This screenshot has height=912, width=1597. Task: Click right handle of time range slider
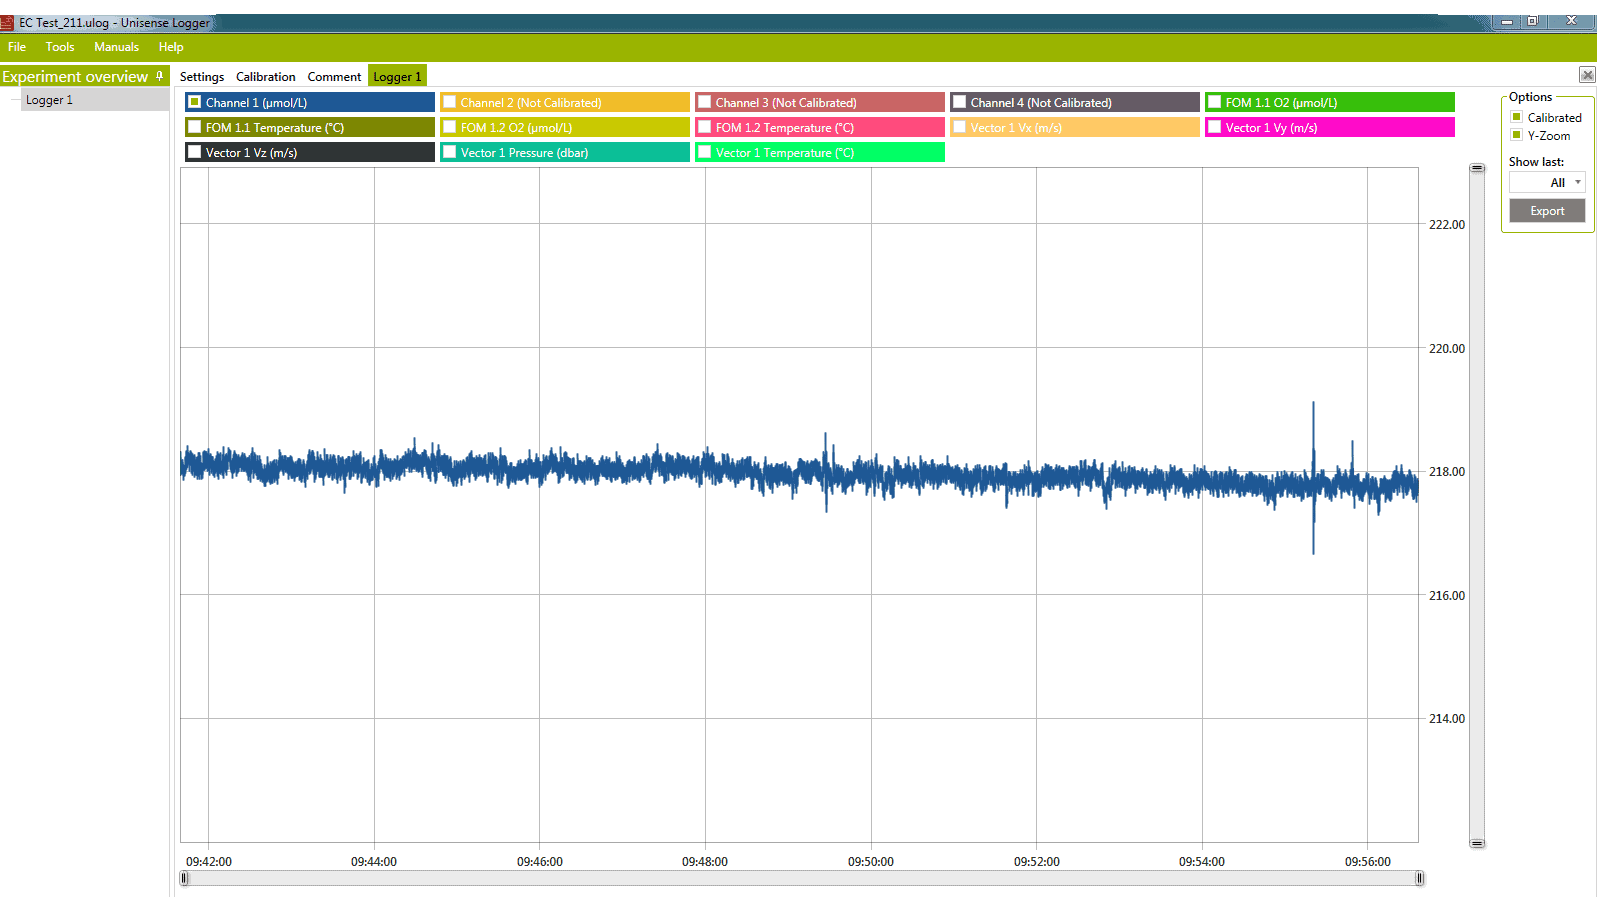[1419, 878]
